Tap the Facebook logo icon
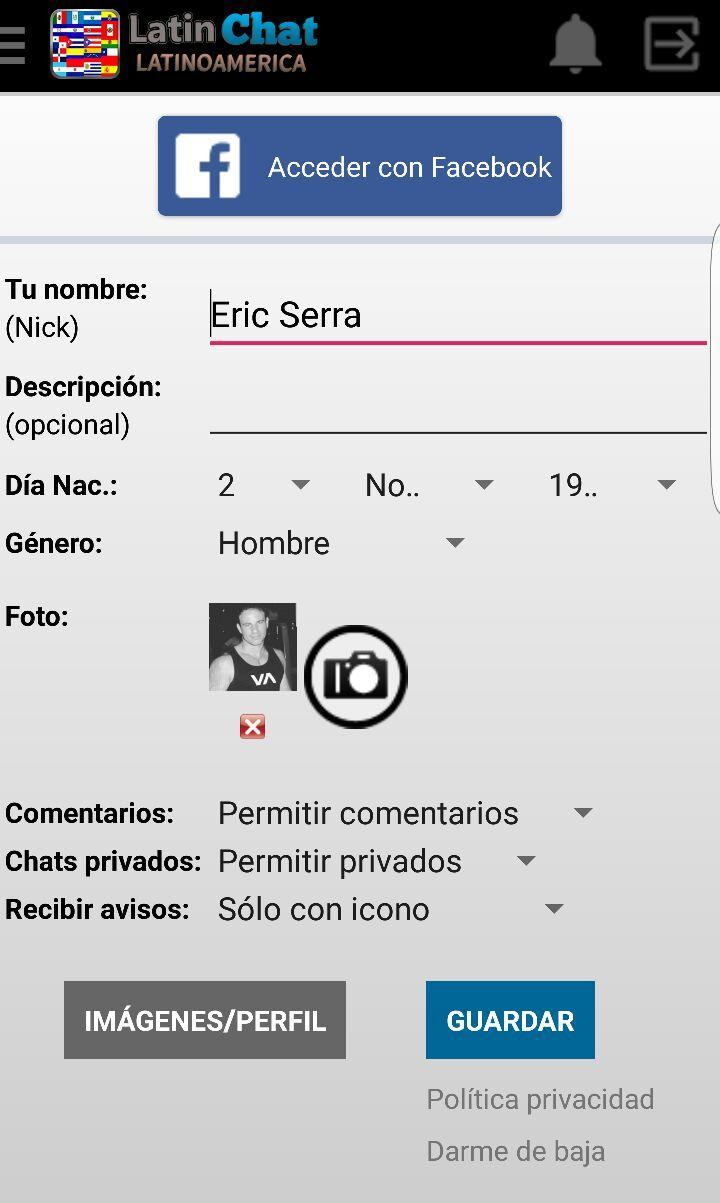Screen dimensions: 720x1203 point(208,166)
